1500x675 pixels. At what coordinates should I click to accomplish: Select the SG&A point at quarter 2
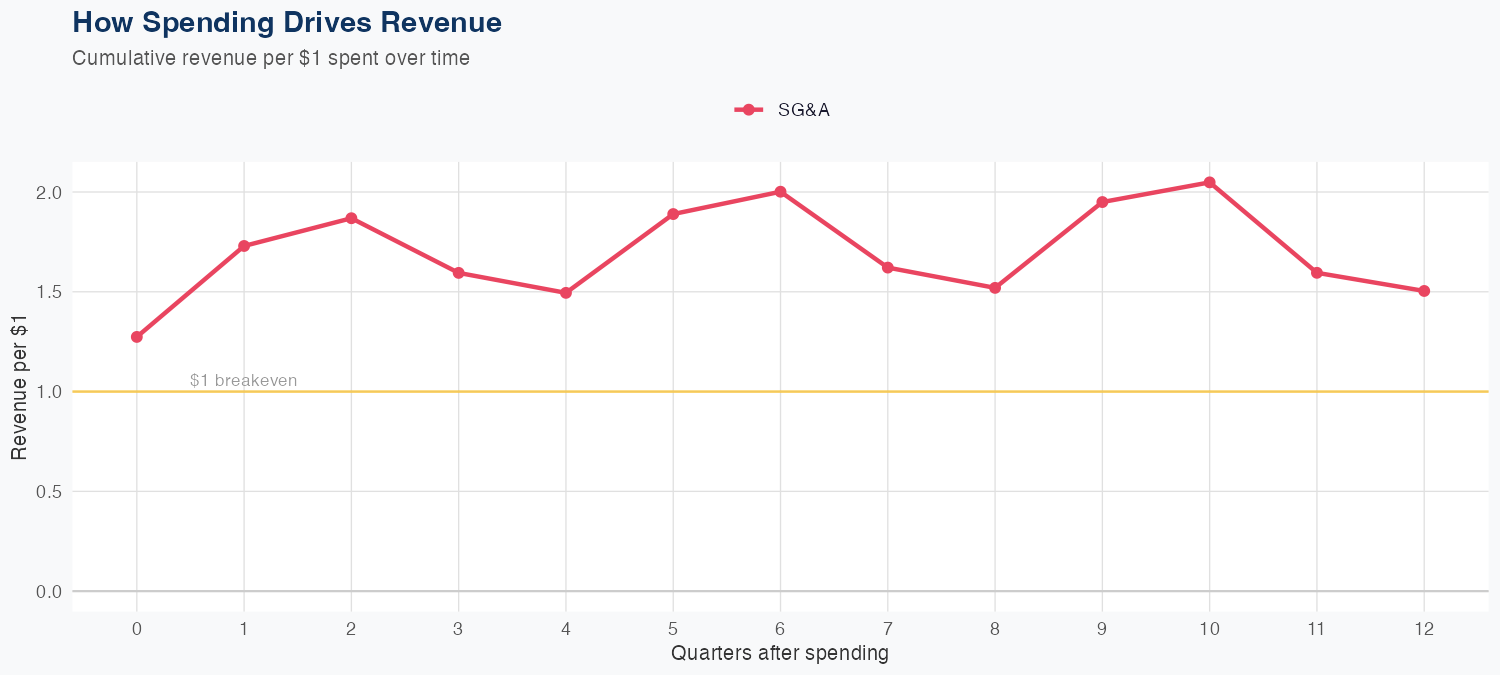point(351,218)
